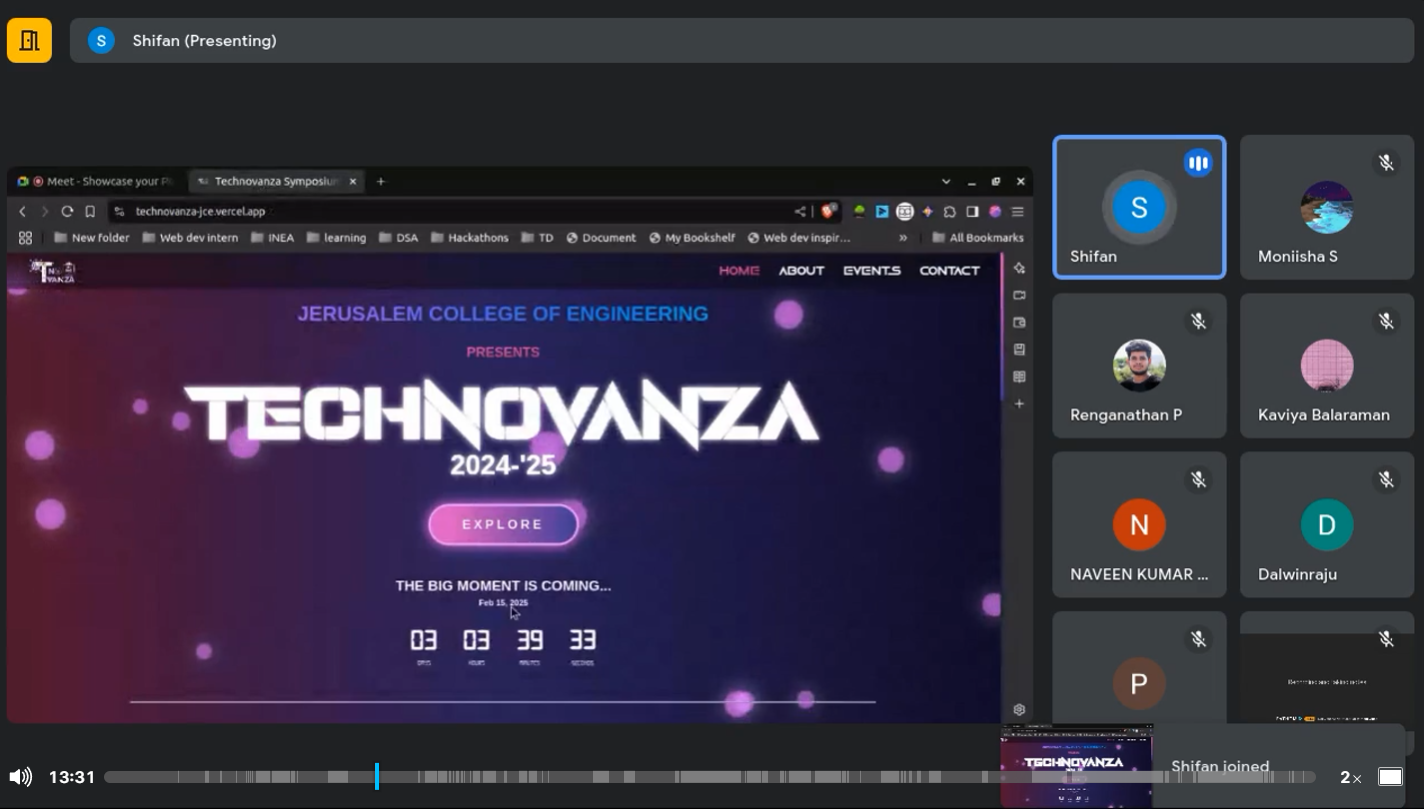Image resolution: width=1424 pixels, height=809 pixels.
Task: Open the My Bookshelf bookmark
Action: tap(692, 238)
